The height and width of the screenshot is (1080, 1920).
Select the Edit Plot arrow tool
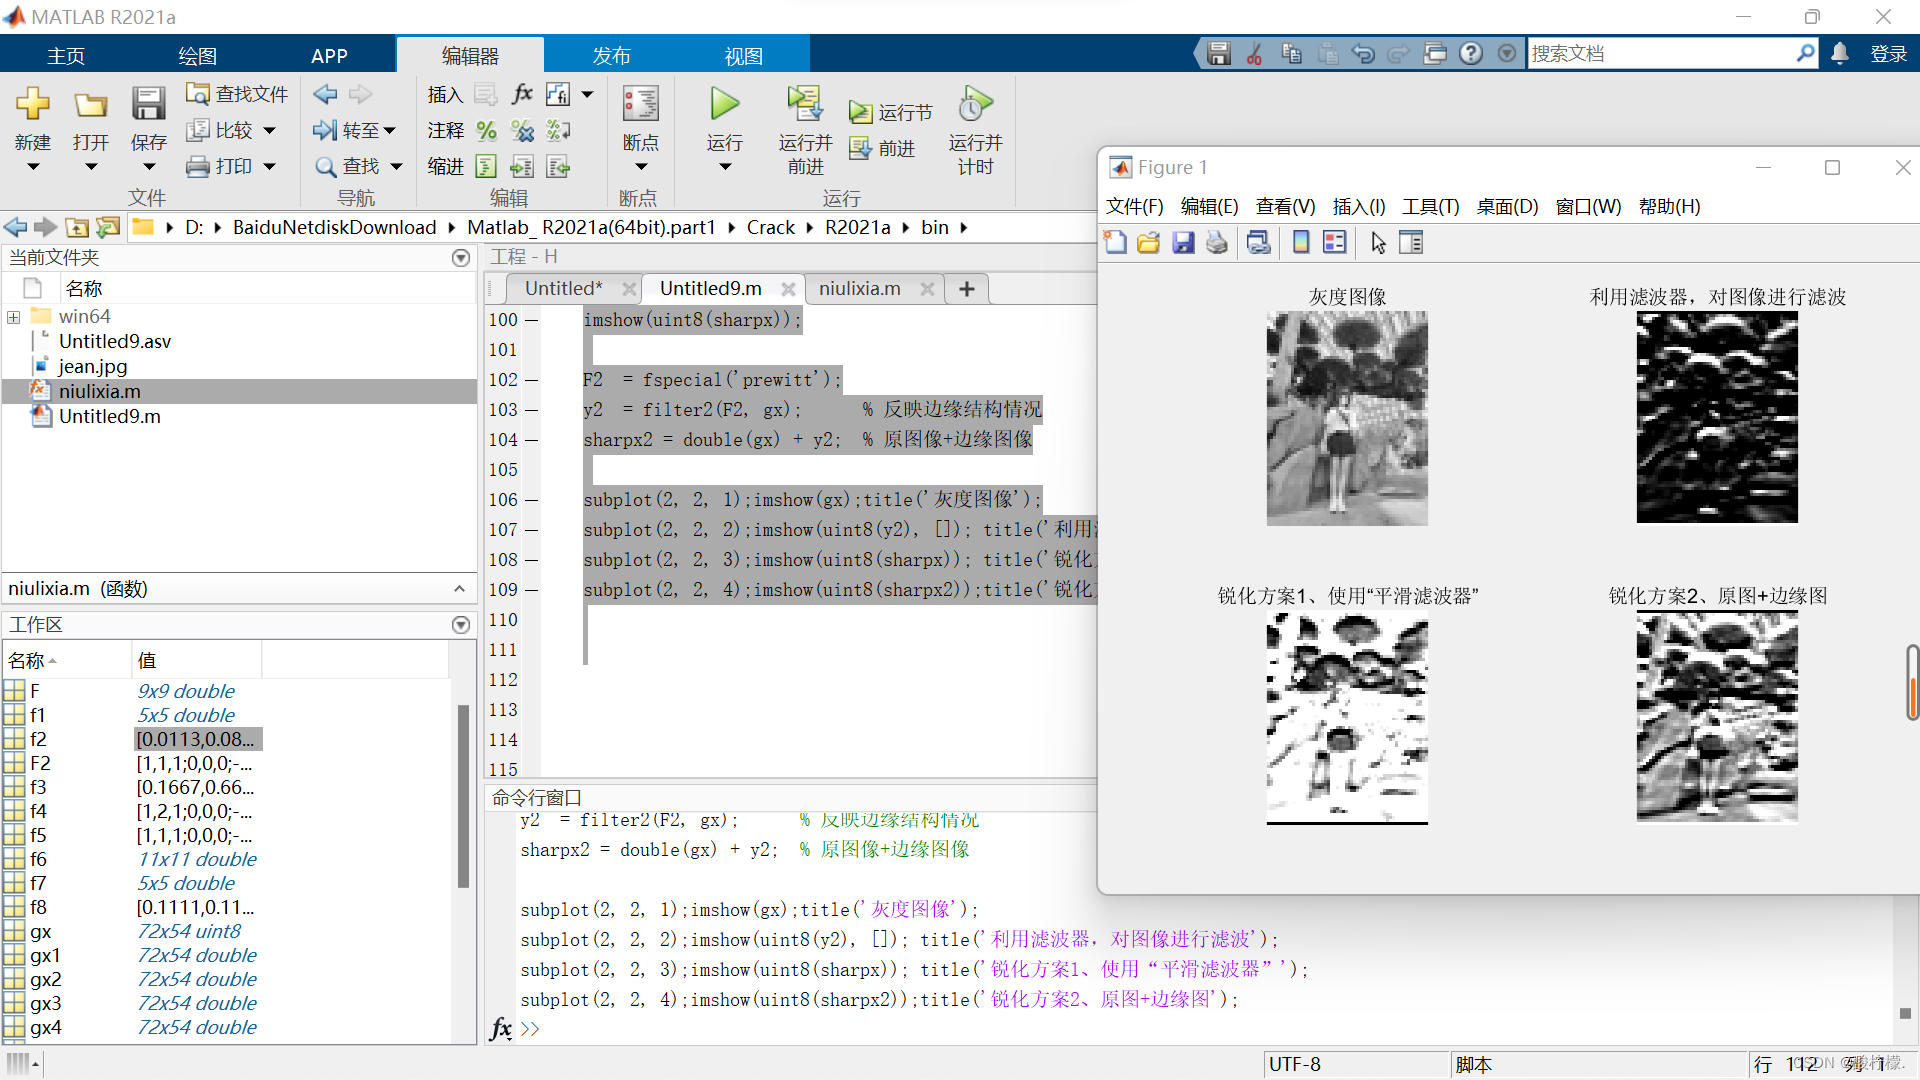tap(1378, 243)
